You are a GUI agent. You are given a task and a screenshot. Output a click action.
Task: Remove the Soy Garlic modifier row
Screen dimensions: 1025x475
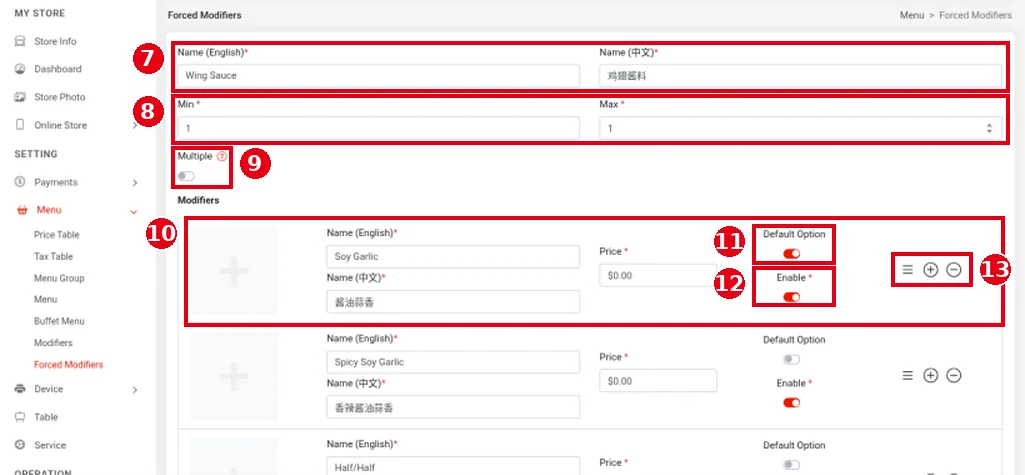(954, 269)
